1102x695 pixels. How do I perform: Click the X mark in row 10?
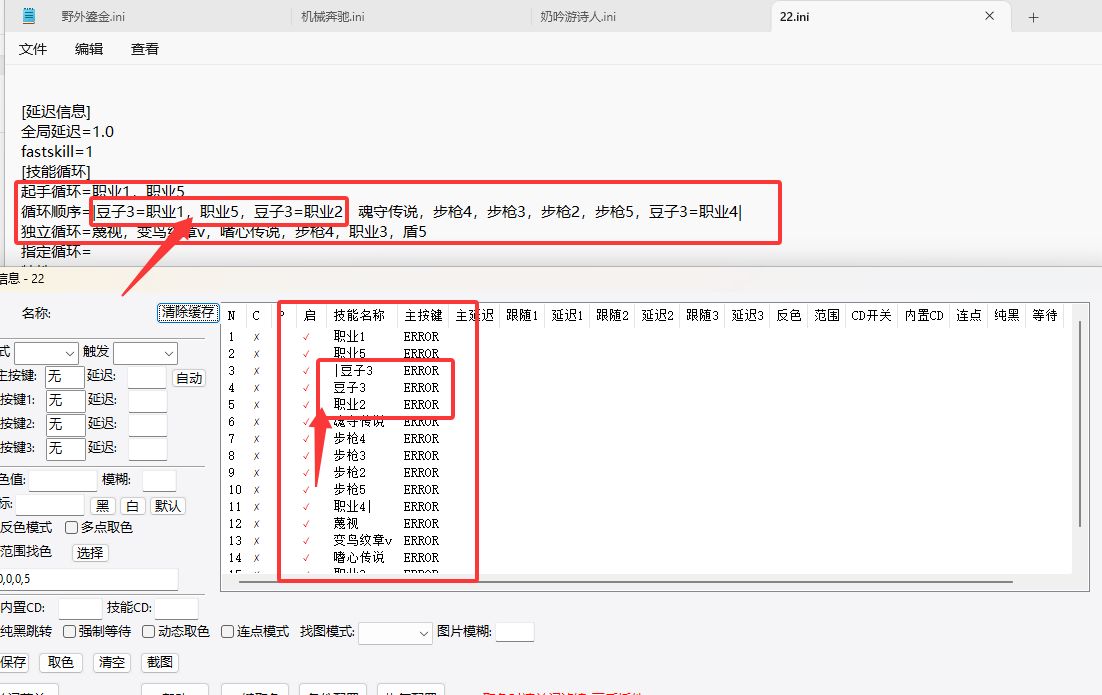tap(257, 491)
